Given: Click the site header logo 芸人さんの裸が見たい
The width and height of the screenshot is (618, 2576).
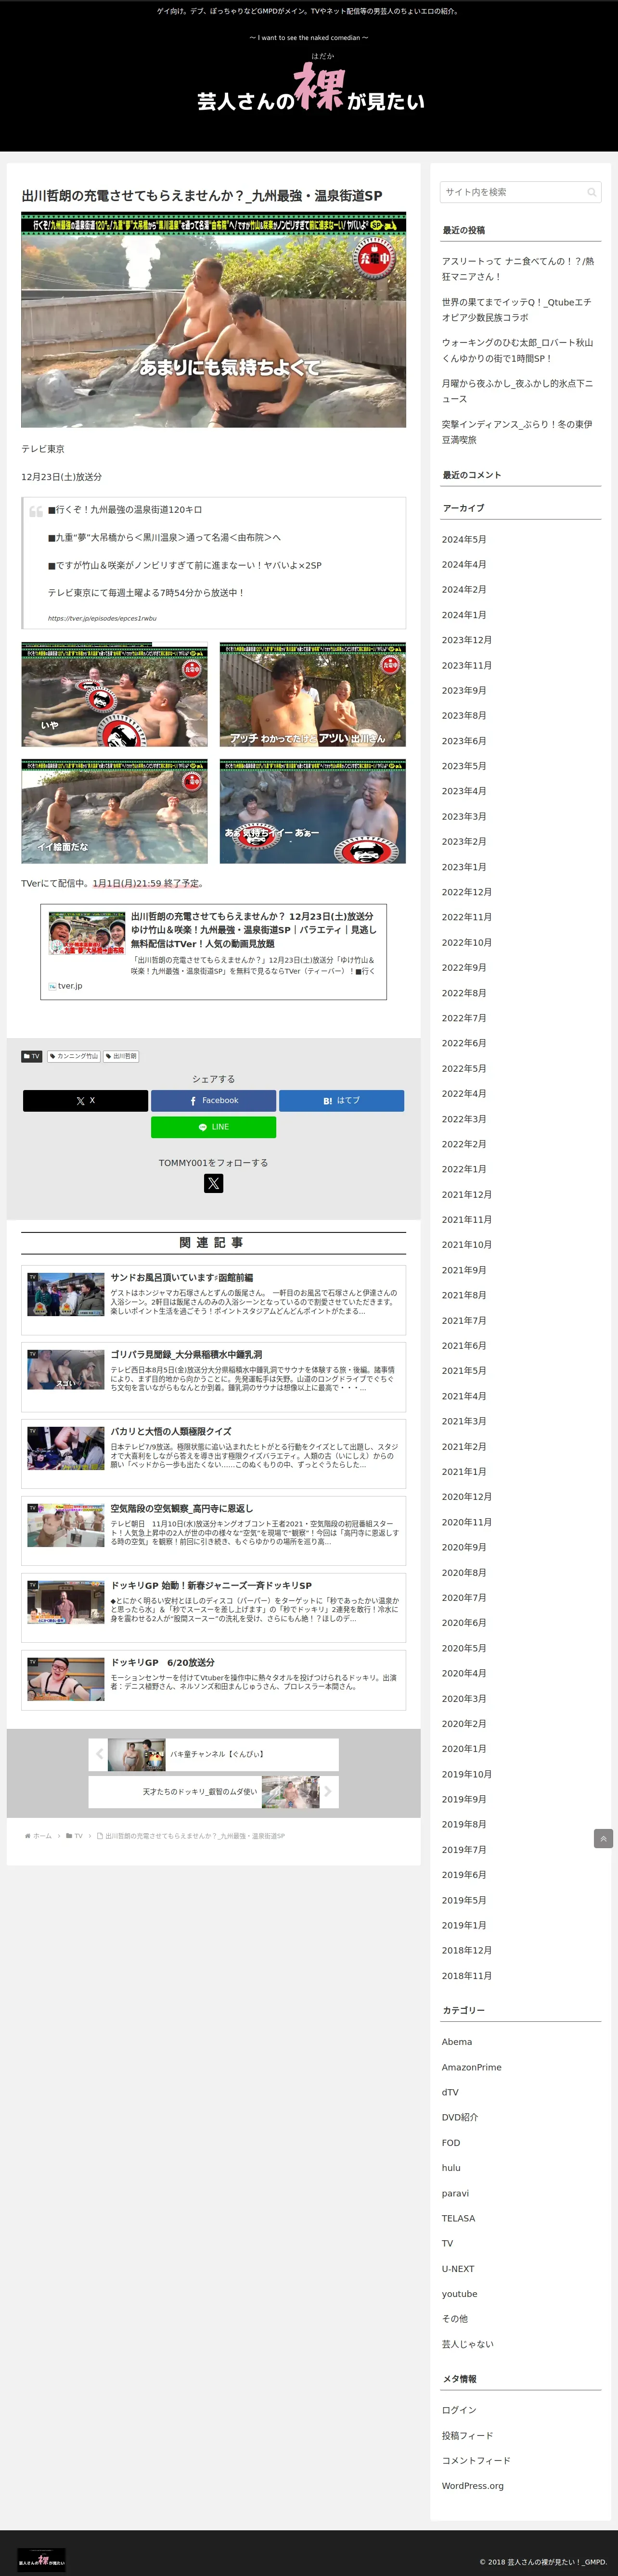Looking at the screenshot, I should (310, 87).
